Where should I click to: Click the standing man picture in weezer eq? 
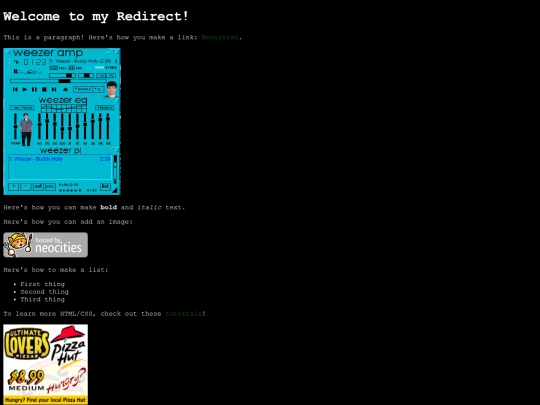tap(26, 129)
